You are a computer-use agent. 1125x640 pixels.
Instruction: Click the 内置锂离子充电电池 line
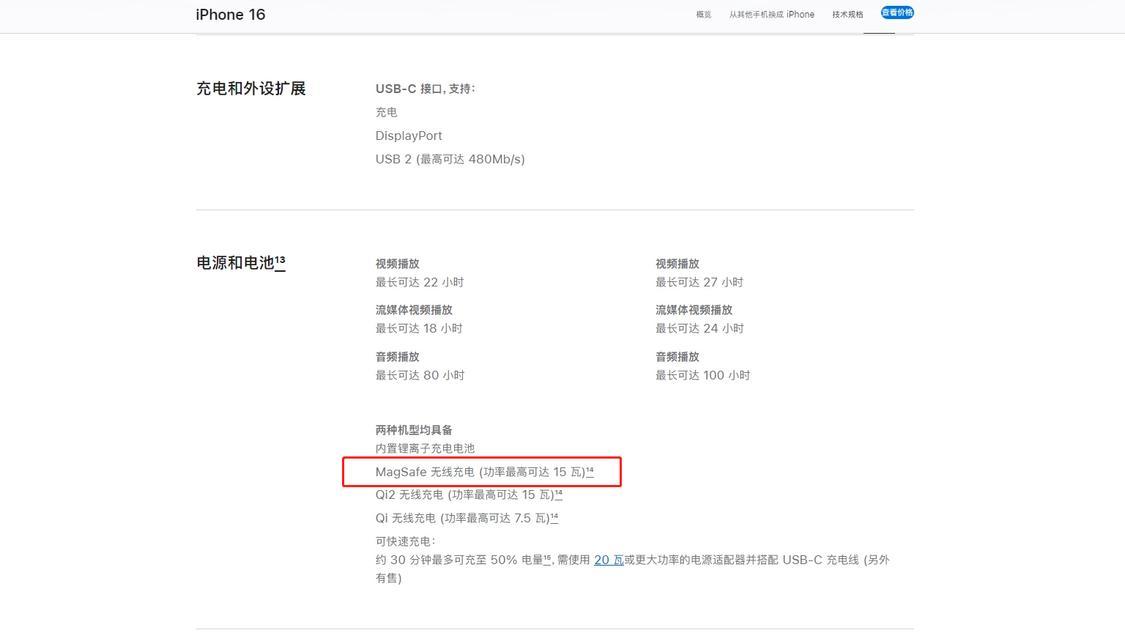click(x=425, y=448)
